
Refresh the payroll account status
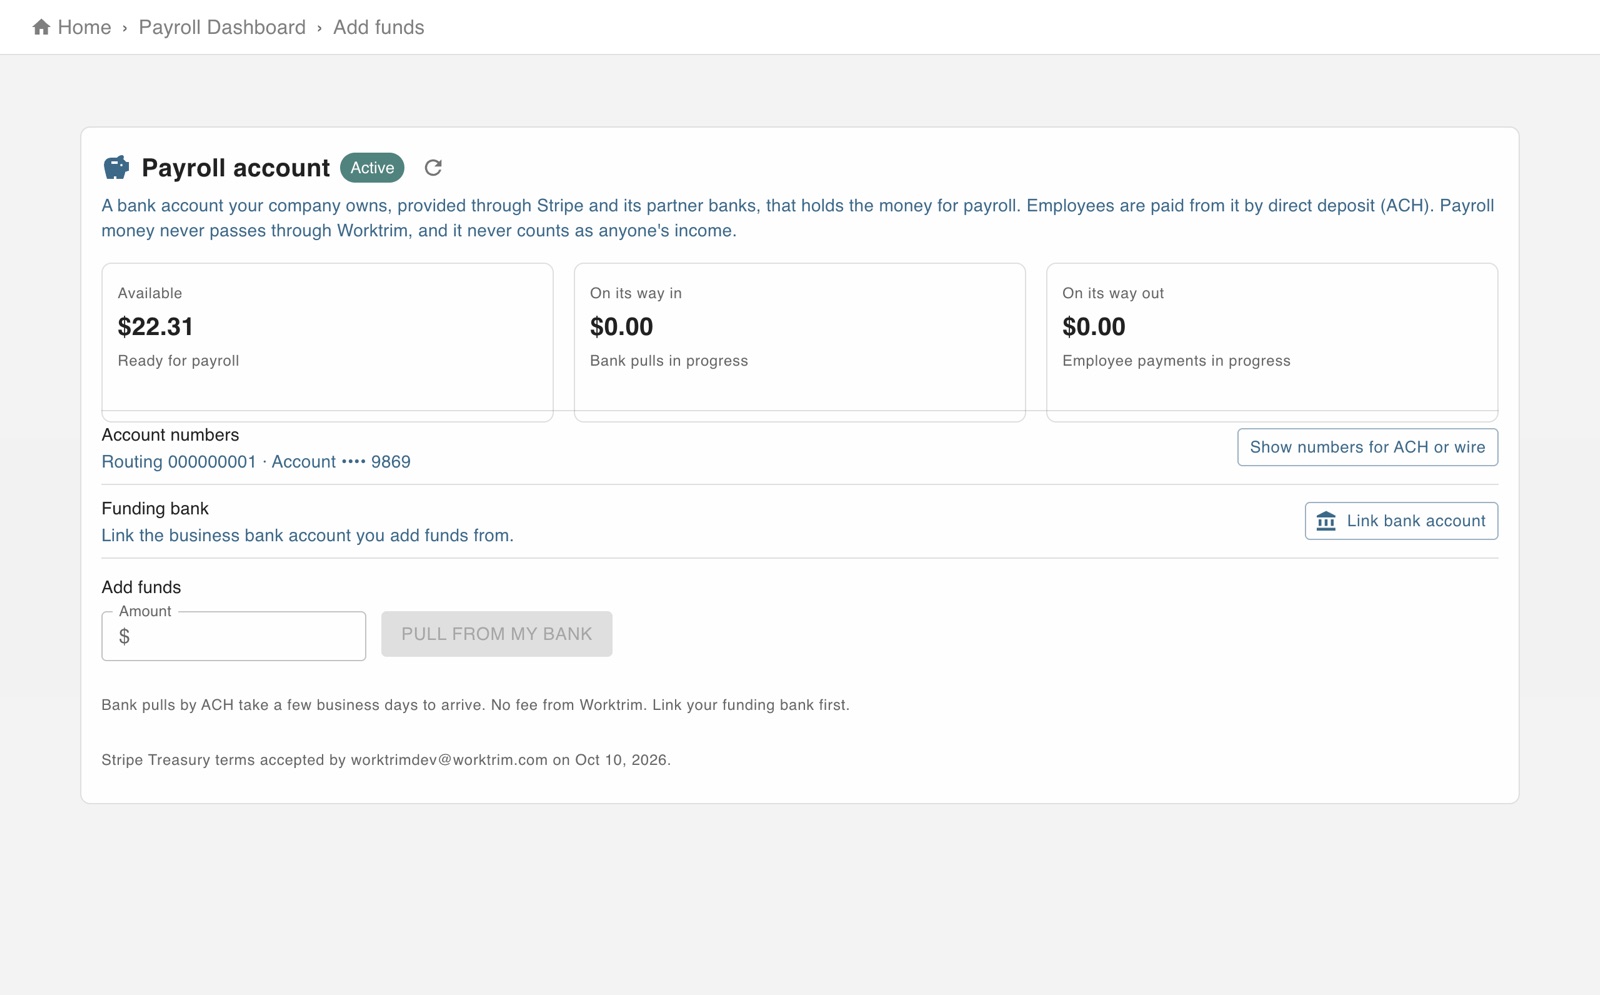[x=433, y=168]
